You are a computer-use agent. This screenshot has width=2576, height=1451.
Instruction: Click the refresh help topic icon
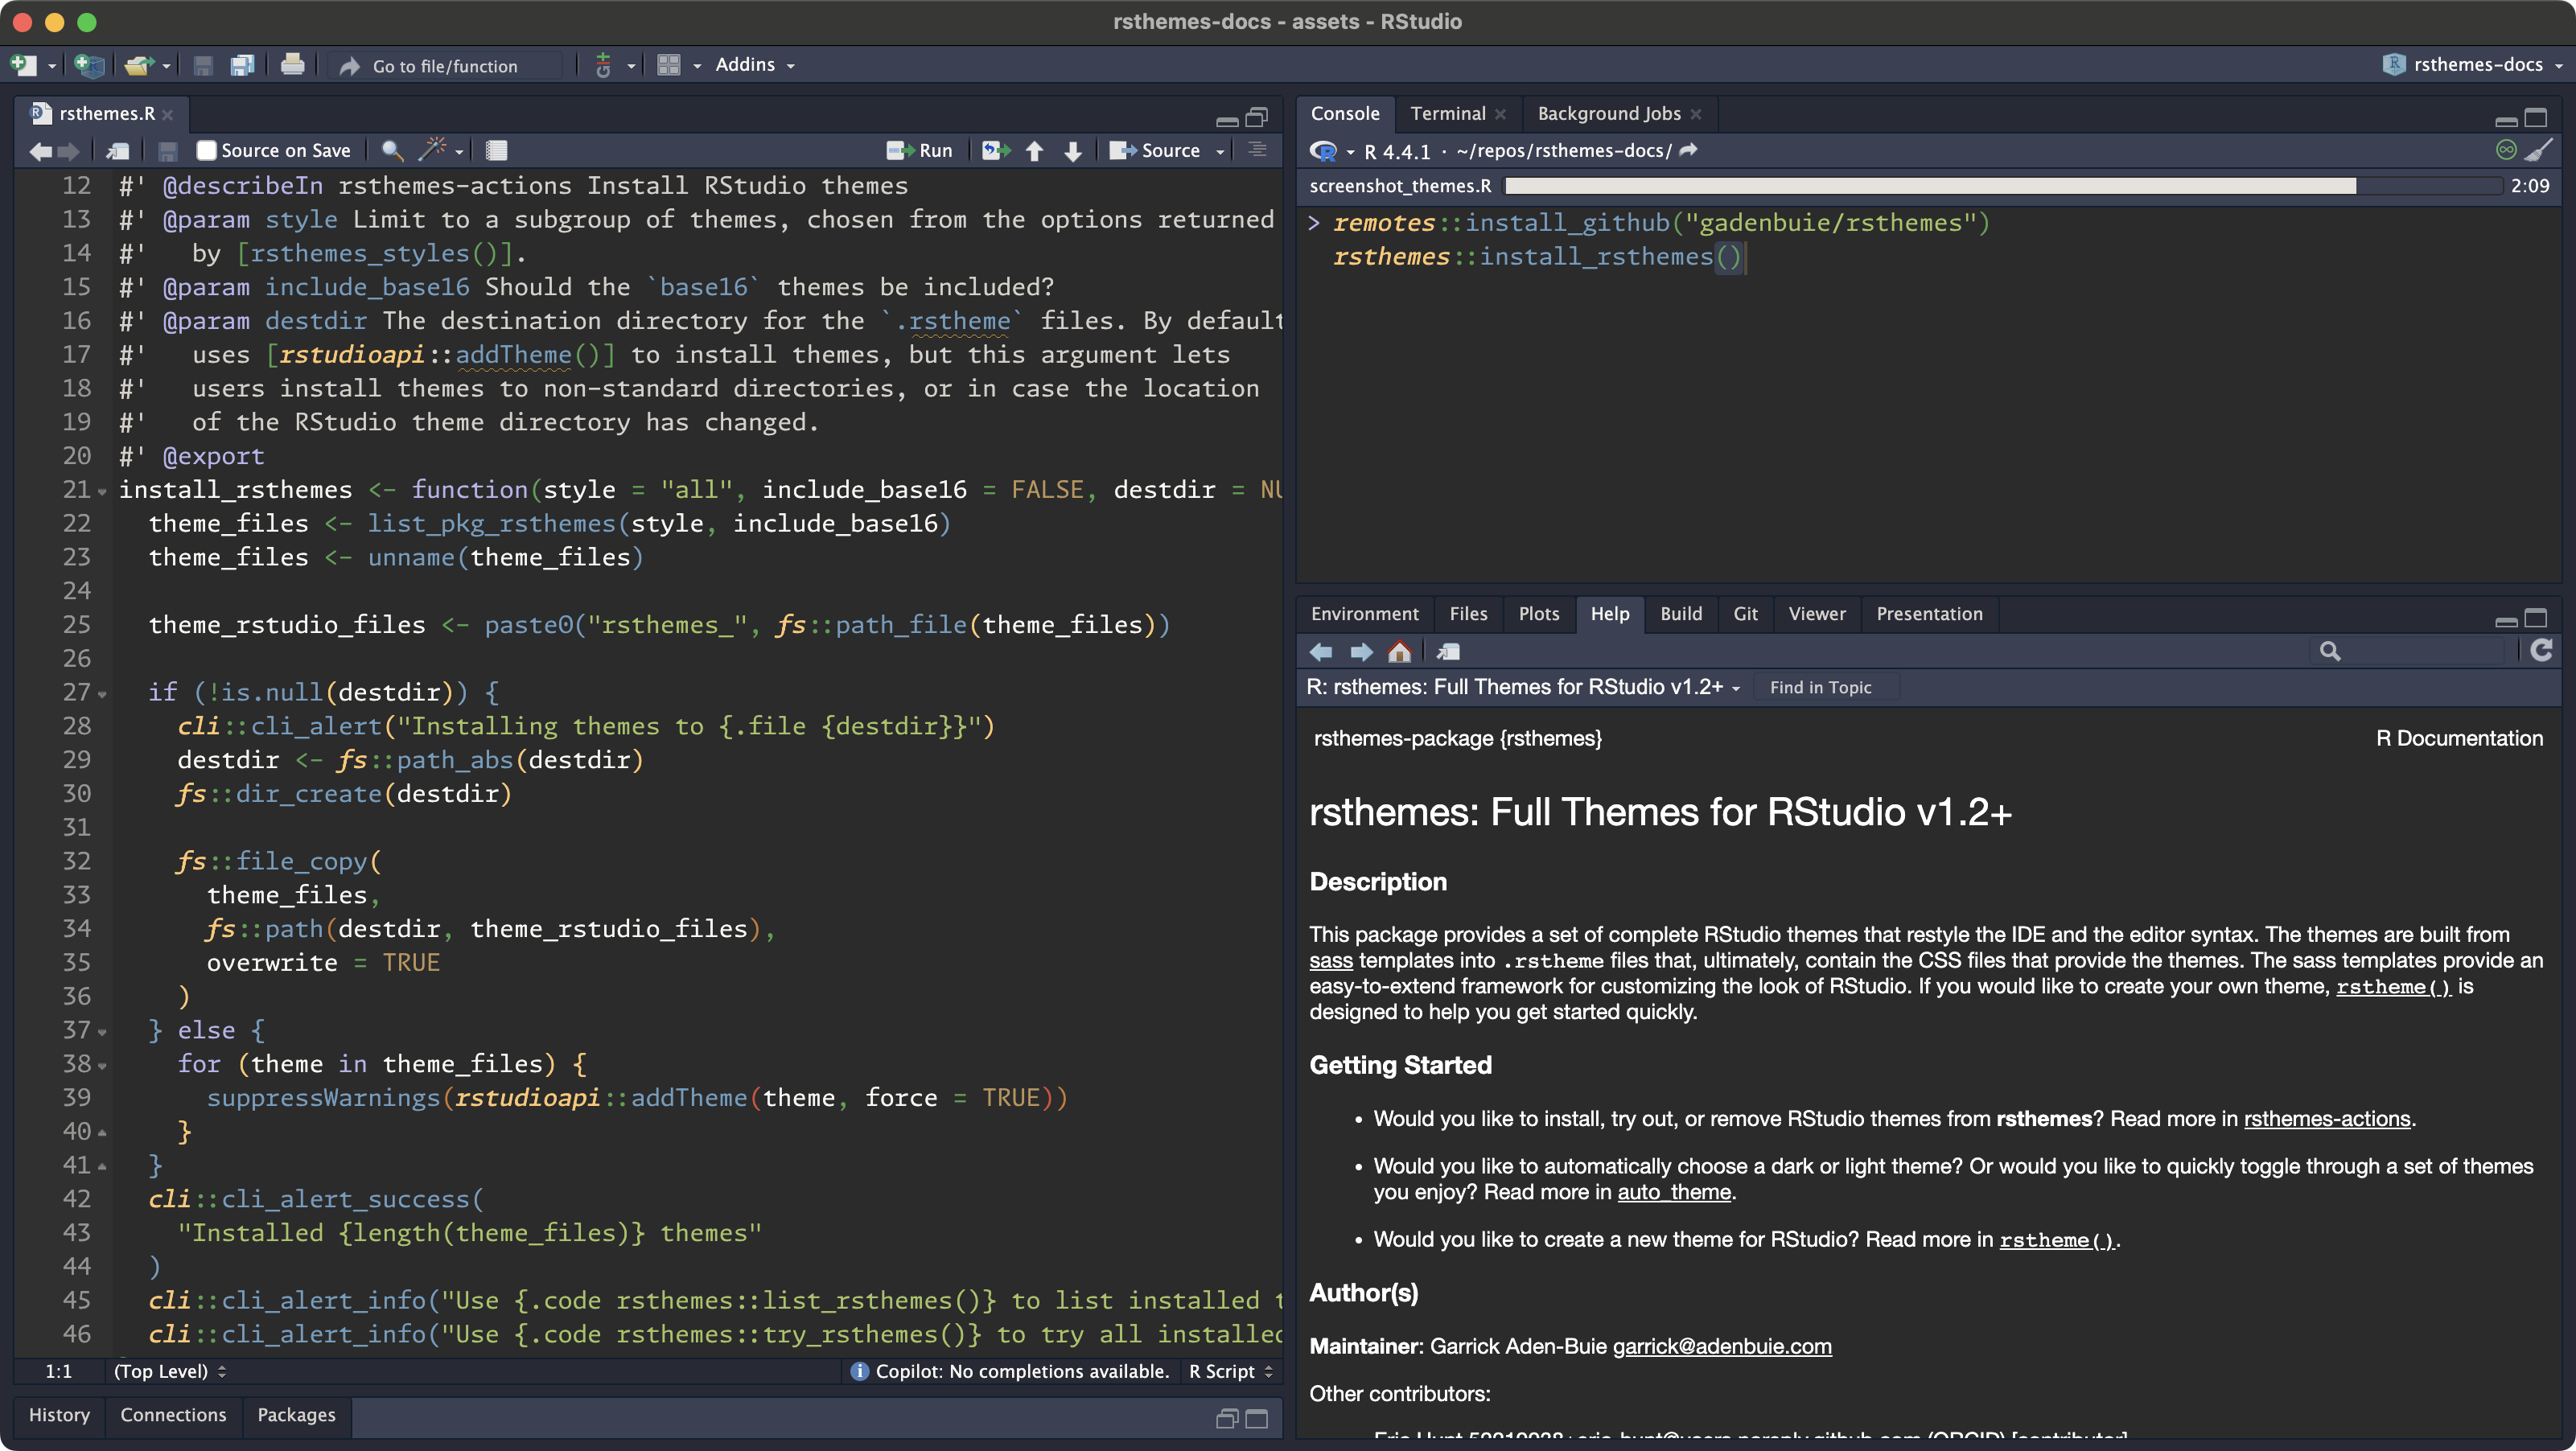pos(2541,651)
